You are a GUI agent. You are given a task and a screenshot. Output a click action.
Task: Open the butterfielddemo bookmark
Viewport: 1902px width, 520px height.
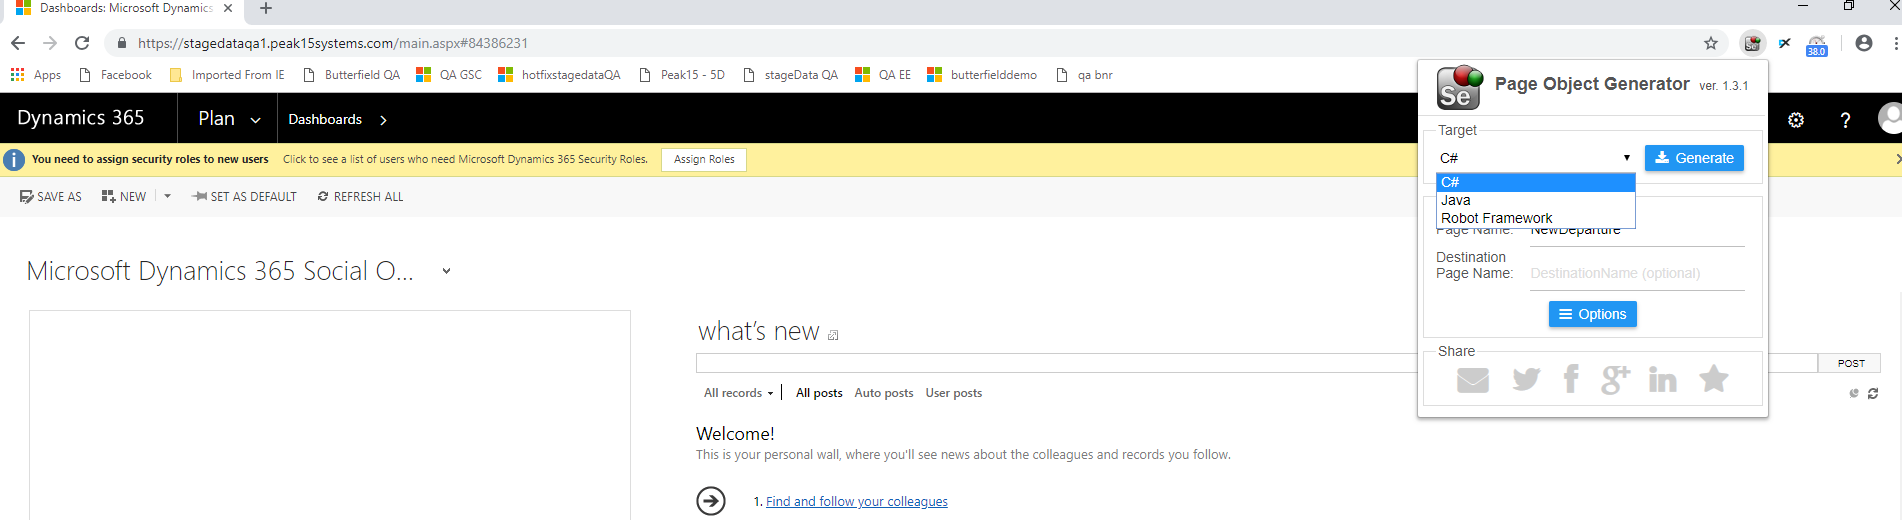click(x=982, y=75)
